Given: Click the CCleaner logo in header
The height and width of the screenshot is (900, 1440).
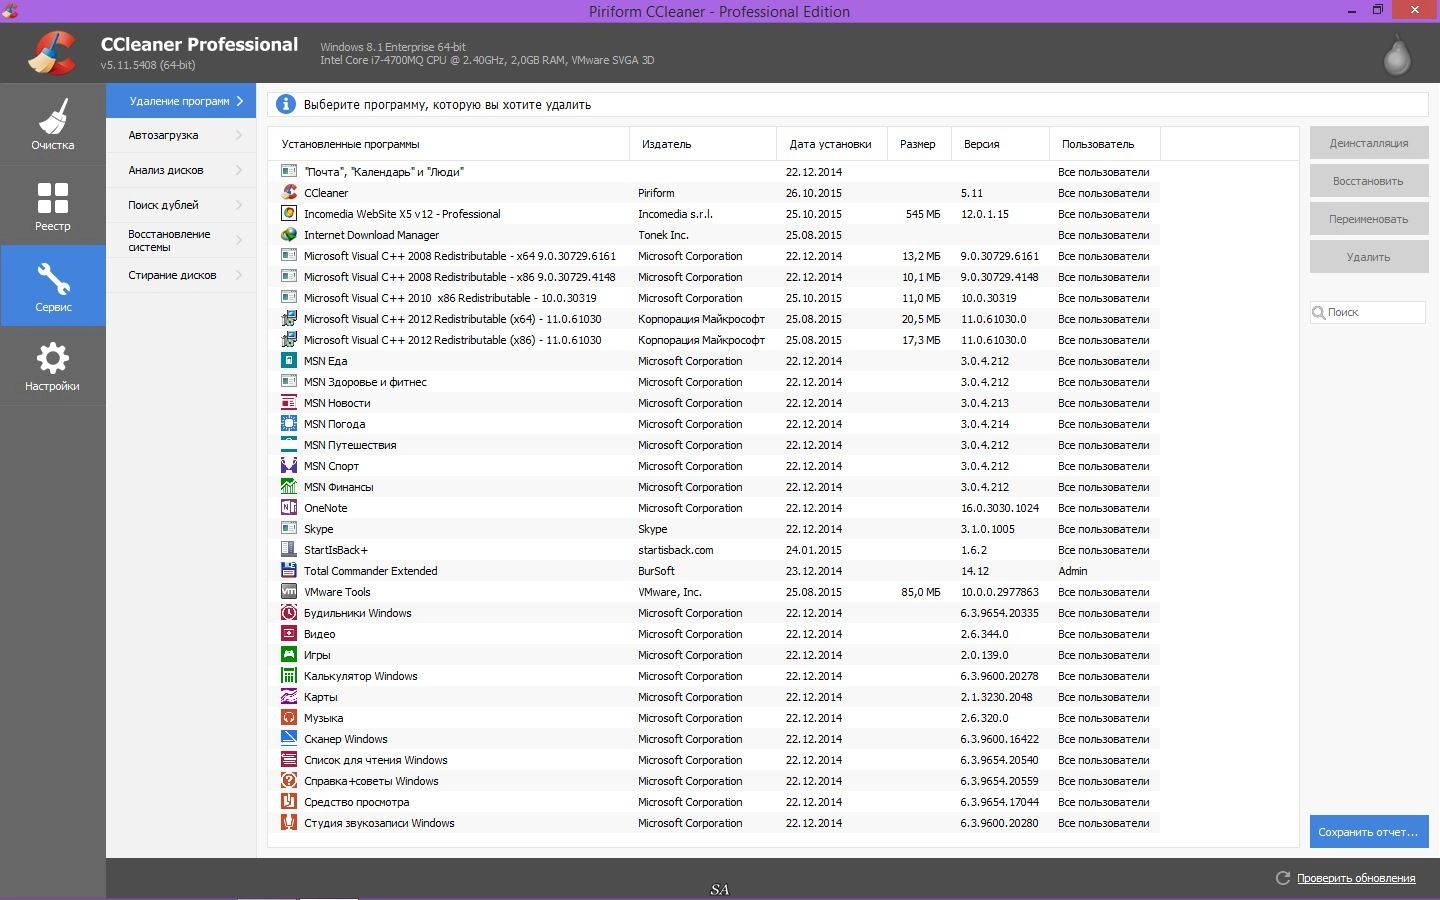Looking at the screenshot, I should tap(51, 53).
